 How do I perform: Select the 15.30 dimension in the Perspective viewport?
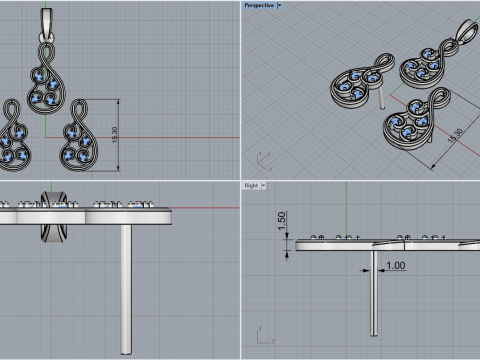pos(455,136)
